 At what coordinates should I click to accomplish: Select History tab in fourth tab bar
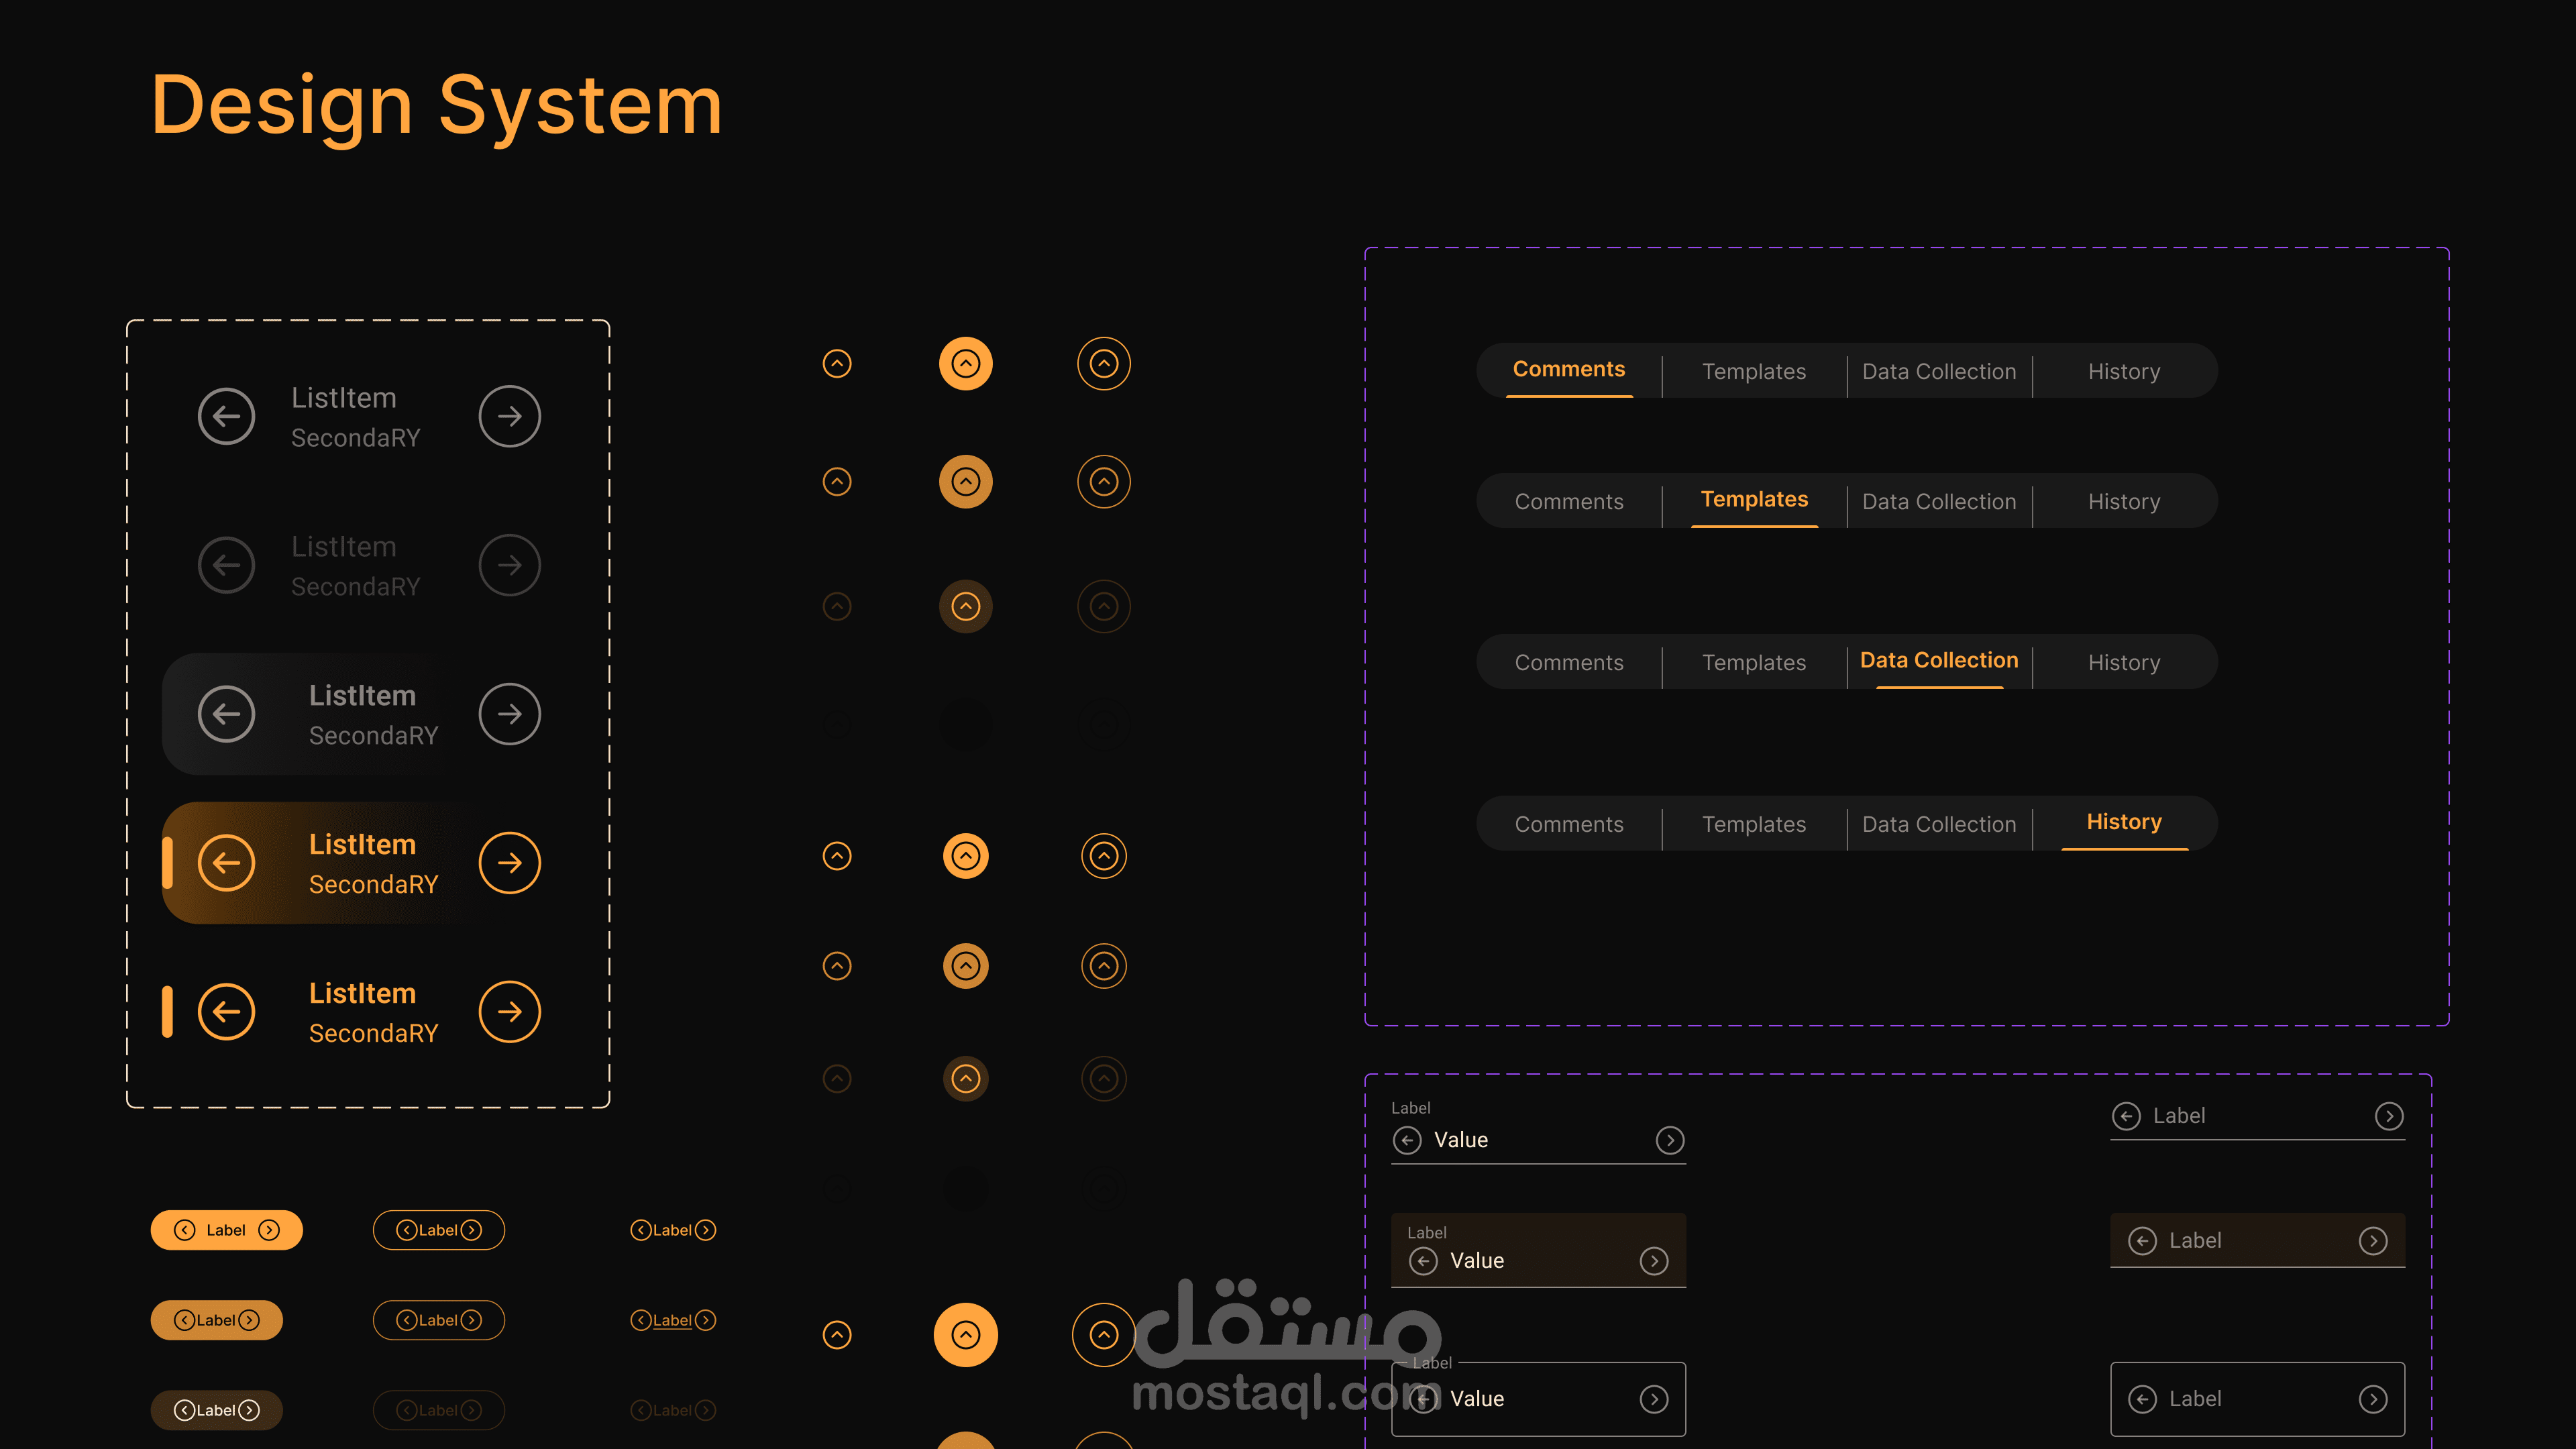point(2123,822)
